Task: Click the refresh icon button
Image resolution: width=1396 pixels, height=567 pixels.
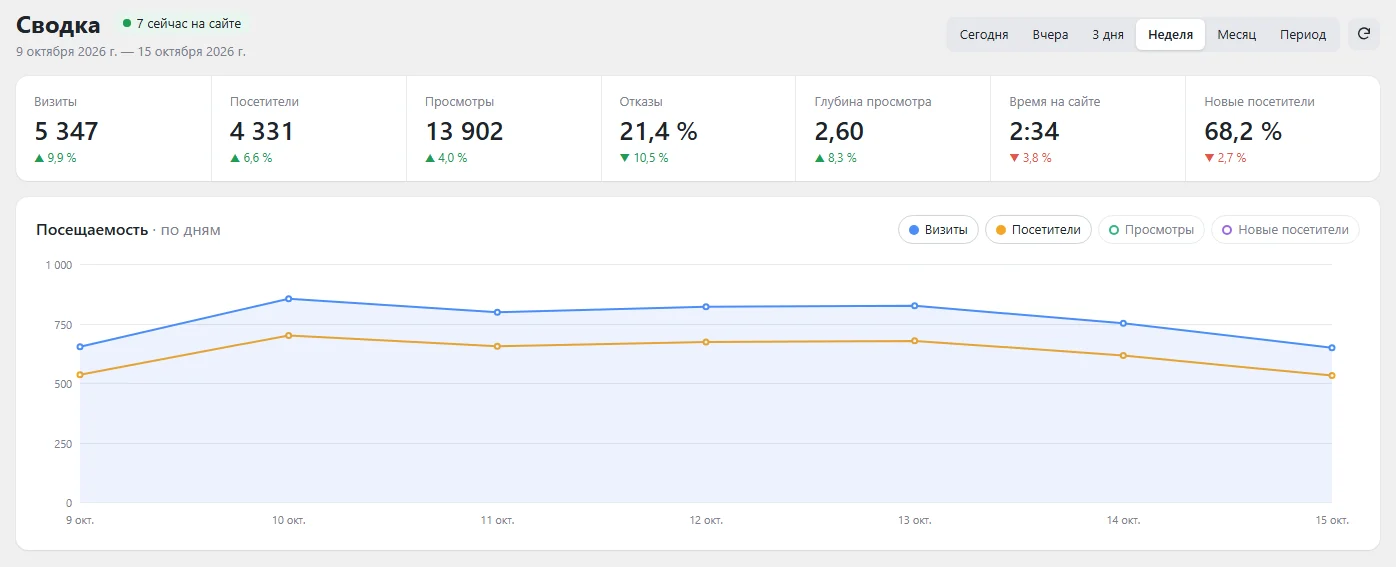Action: [x=1364, y=34]
